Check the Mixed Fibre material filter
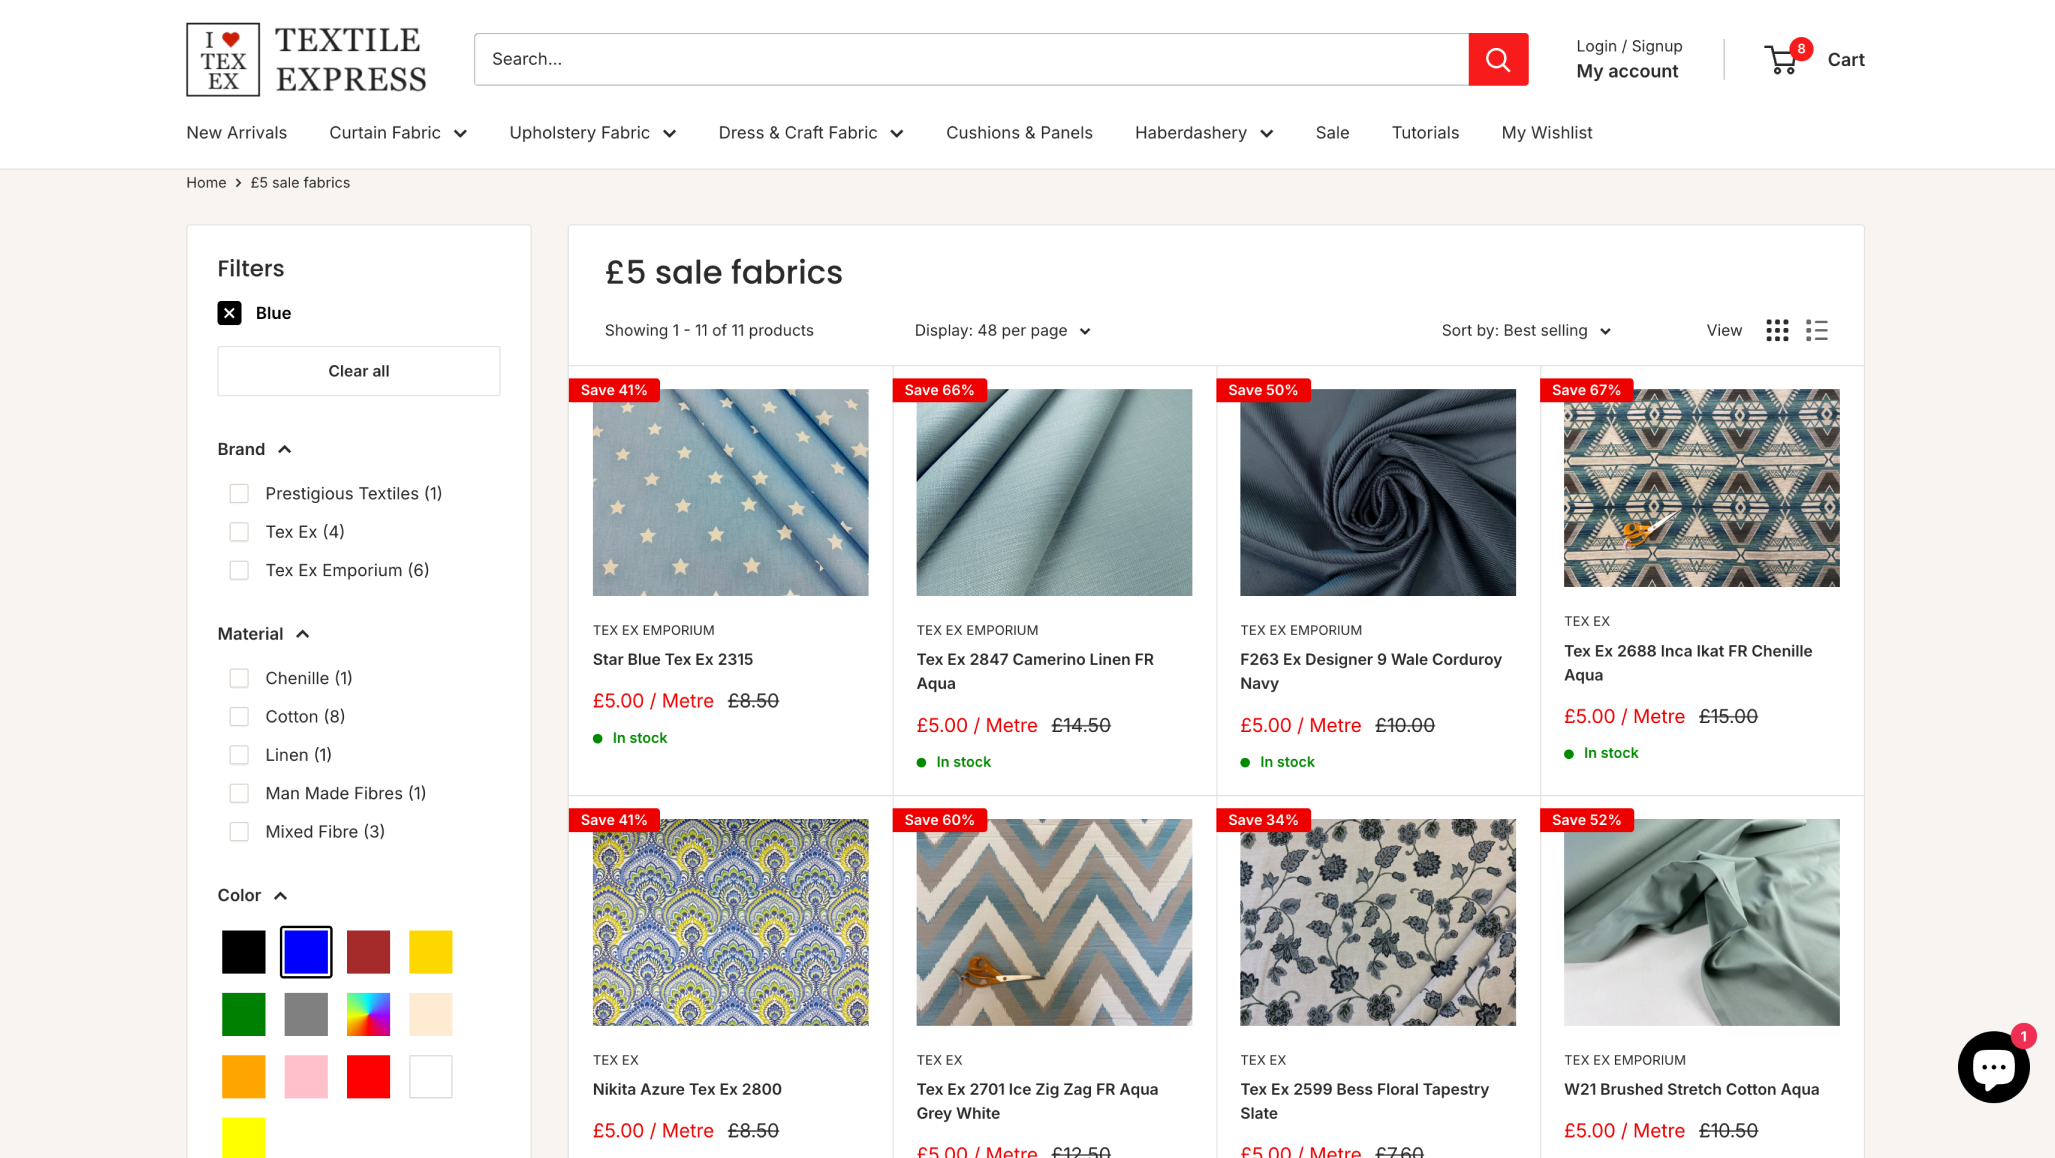The height and width of the screenshot is (1158, 2055). (x=239, y=832)
